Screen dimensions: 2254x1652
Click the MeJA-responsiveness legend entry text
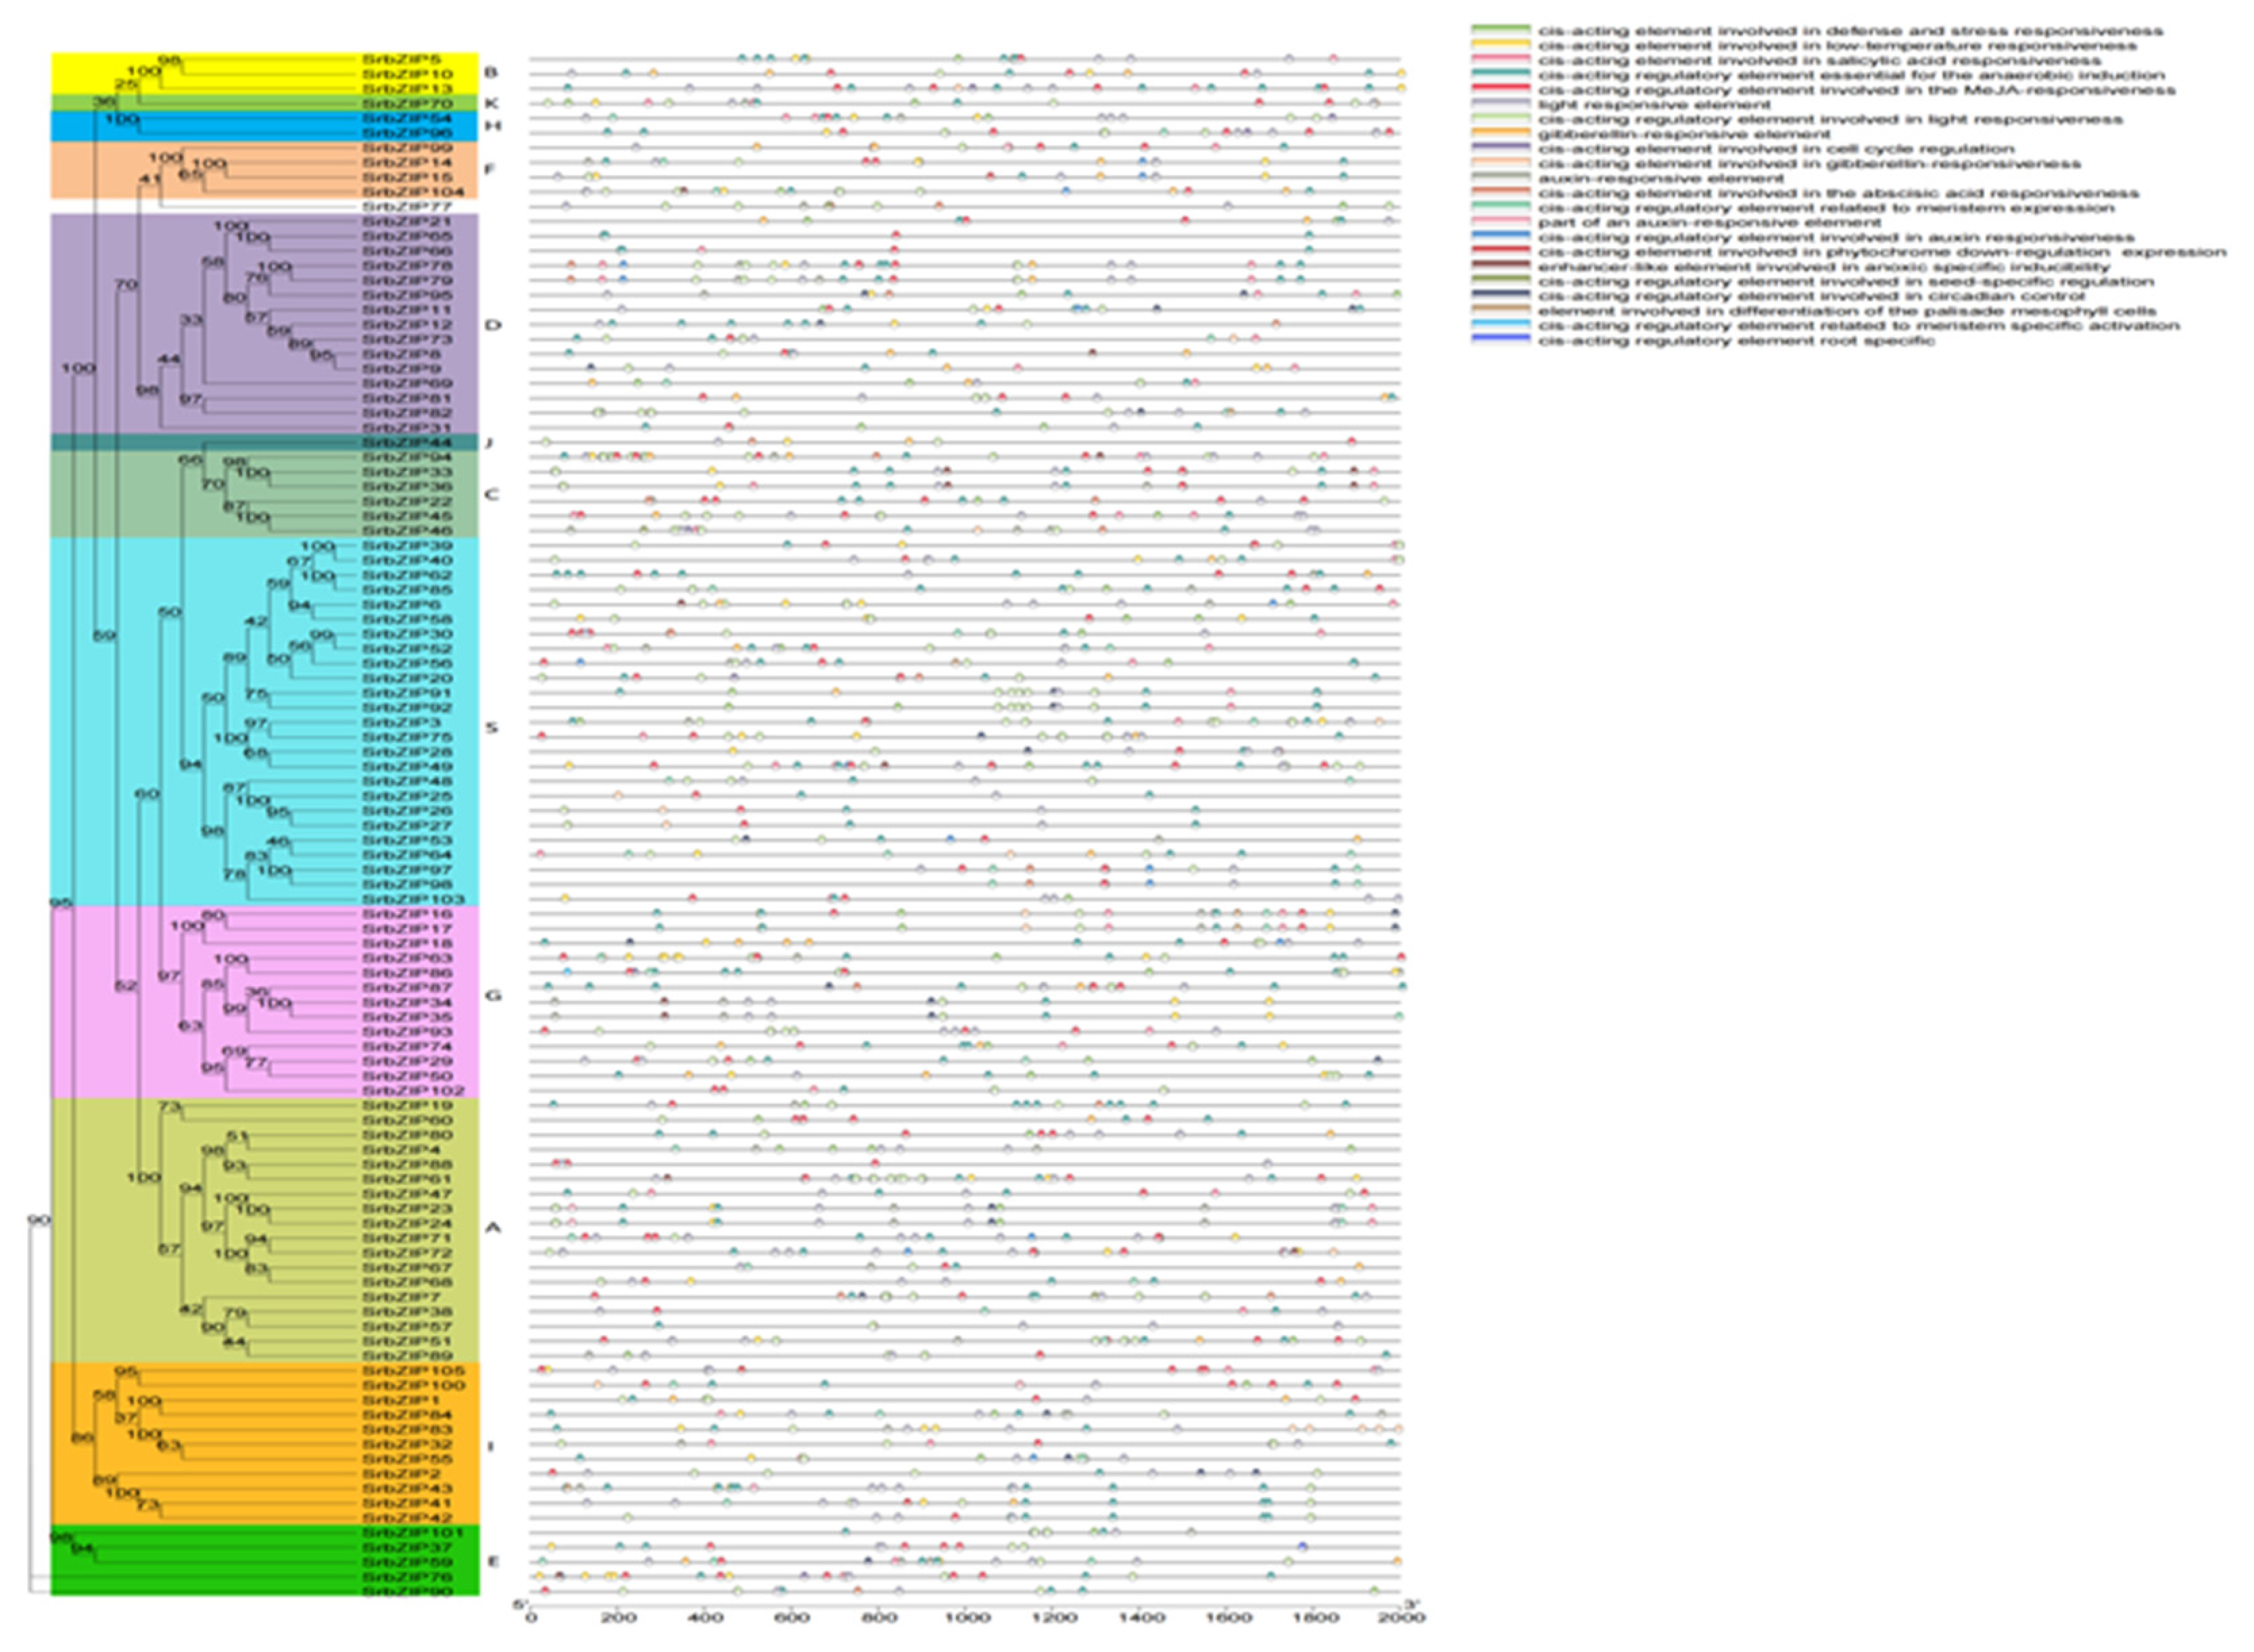click(1856, 90)
